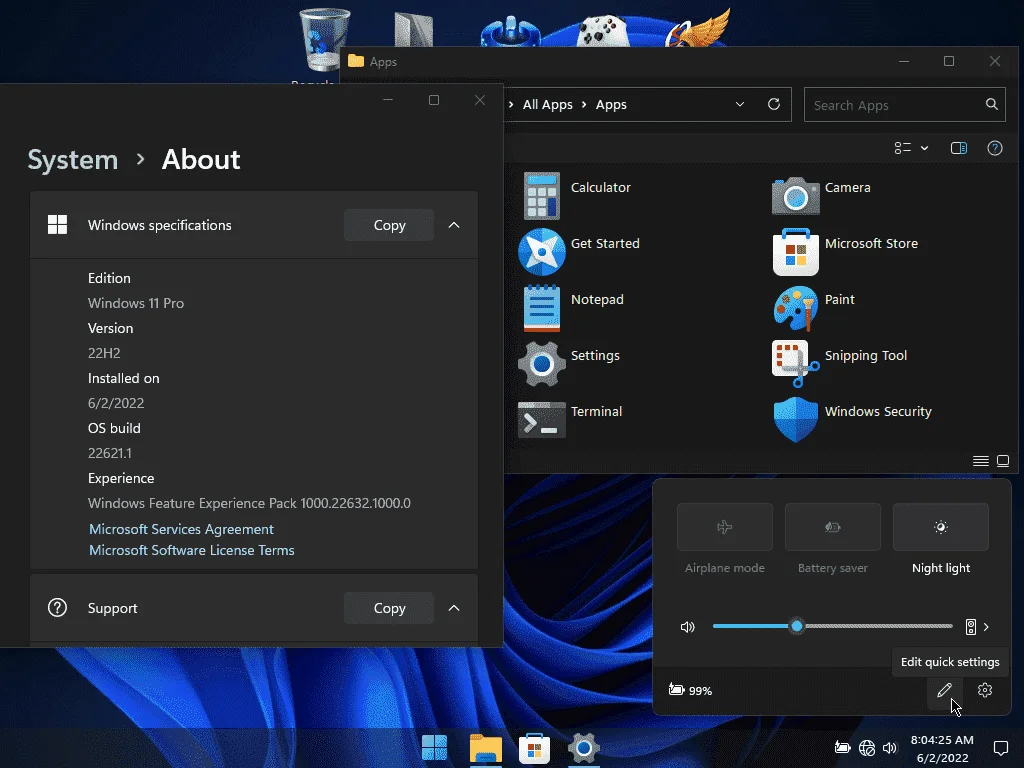The image size is (1024, 768).
Task: Click the battery 99% indicator
Action: tap(690, 690)
